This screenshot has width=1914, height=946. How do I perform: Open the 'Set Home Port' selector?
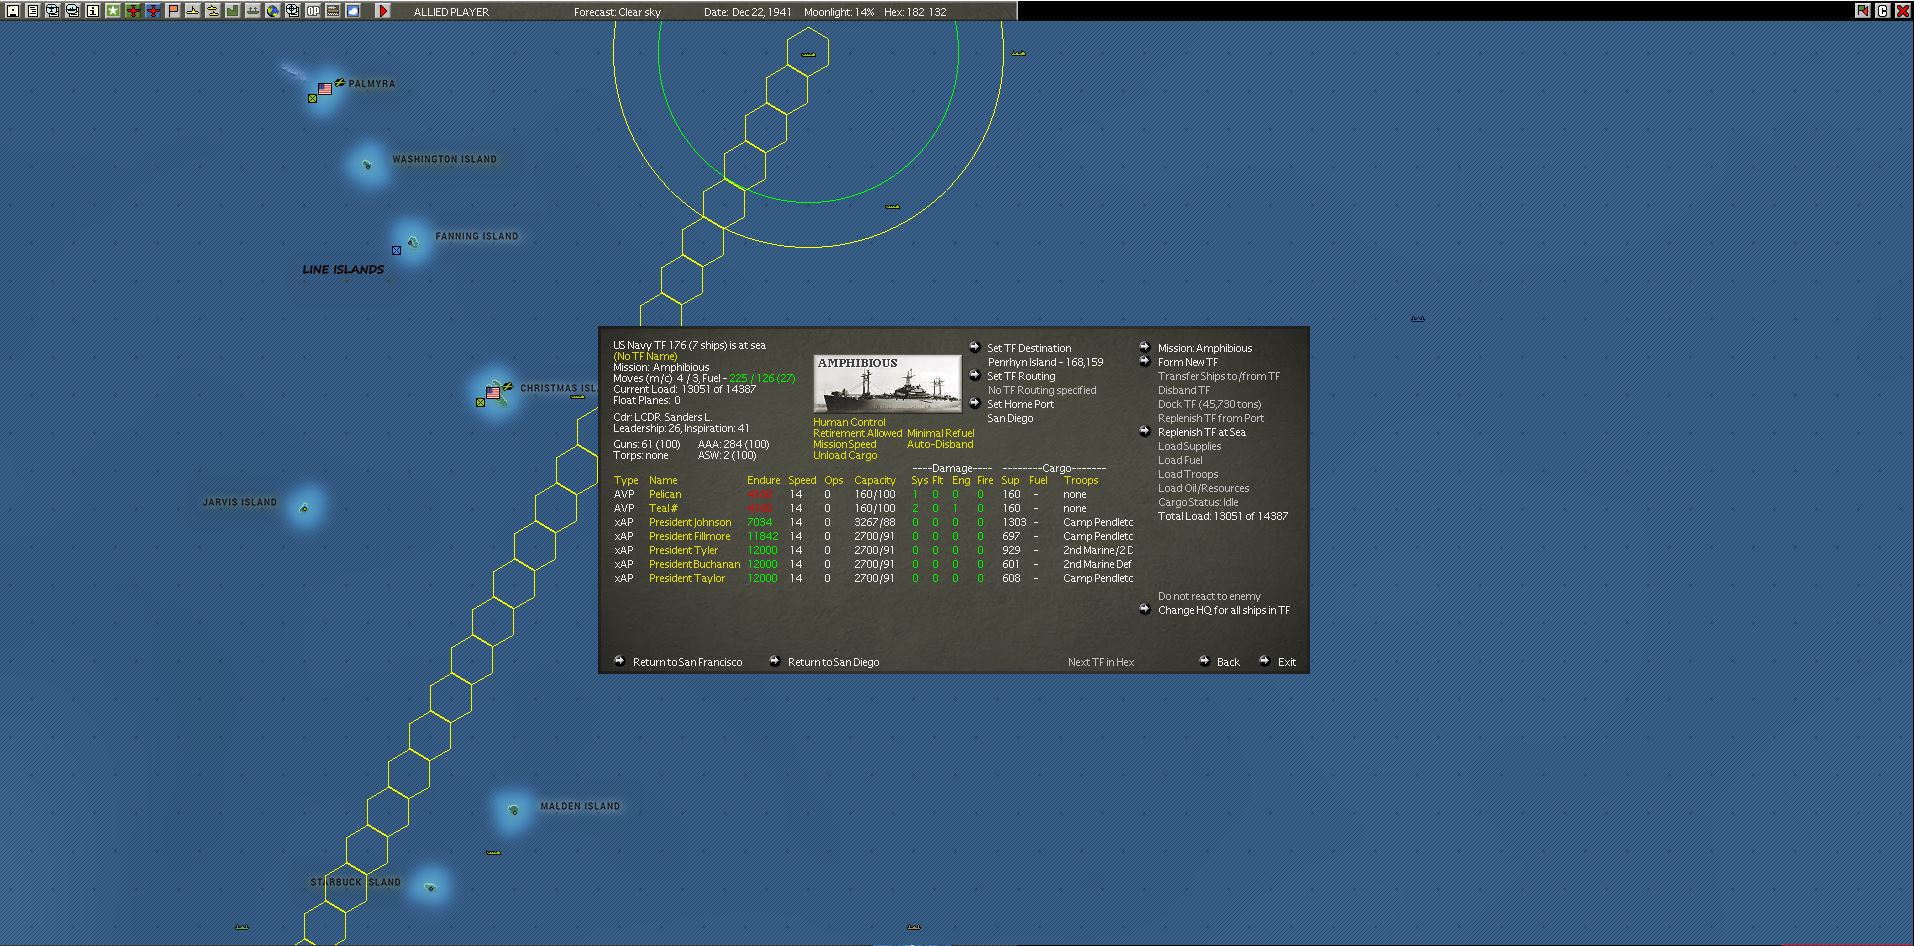click(1020, 404)
